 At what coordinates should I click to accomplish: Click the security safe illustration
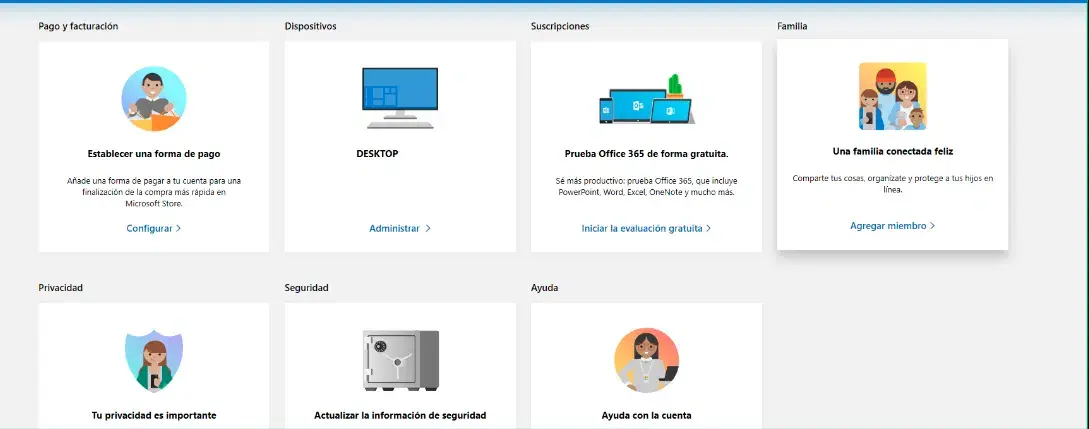point(401,360)
